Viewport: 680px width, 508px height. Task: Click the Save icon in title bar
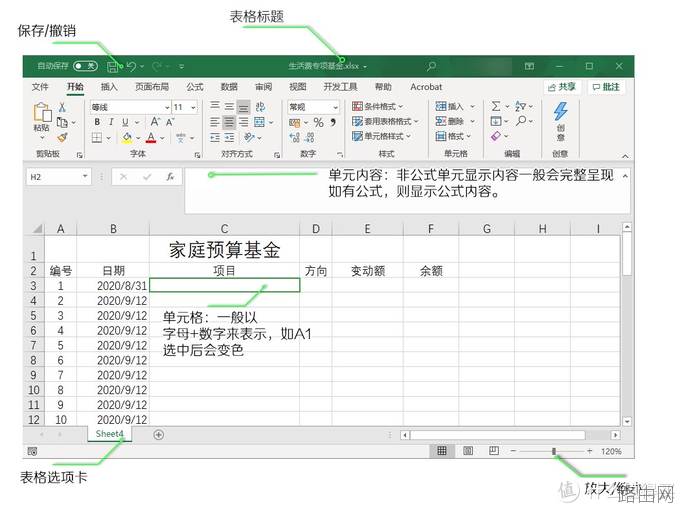point(112,66)
